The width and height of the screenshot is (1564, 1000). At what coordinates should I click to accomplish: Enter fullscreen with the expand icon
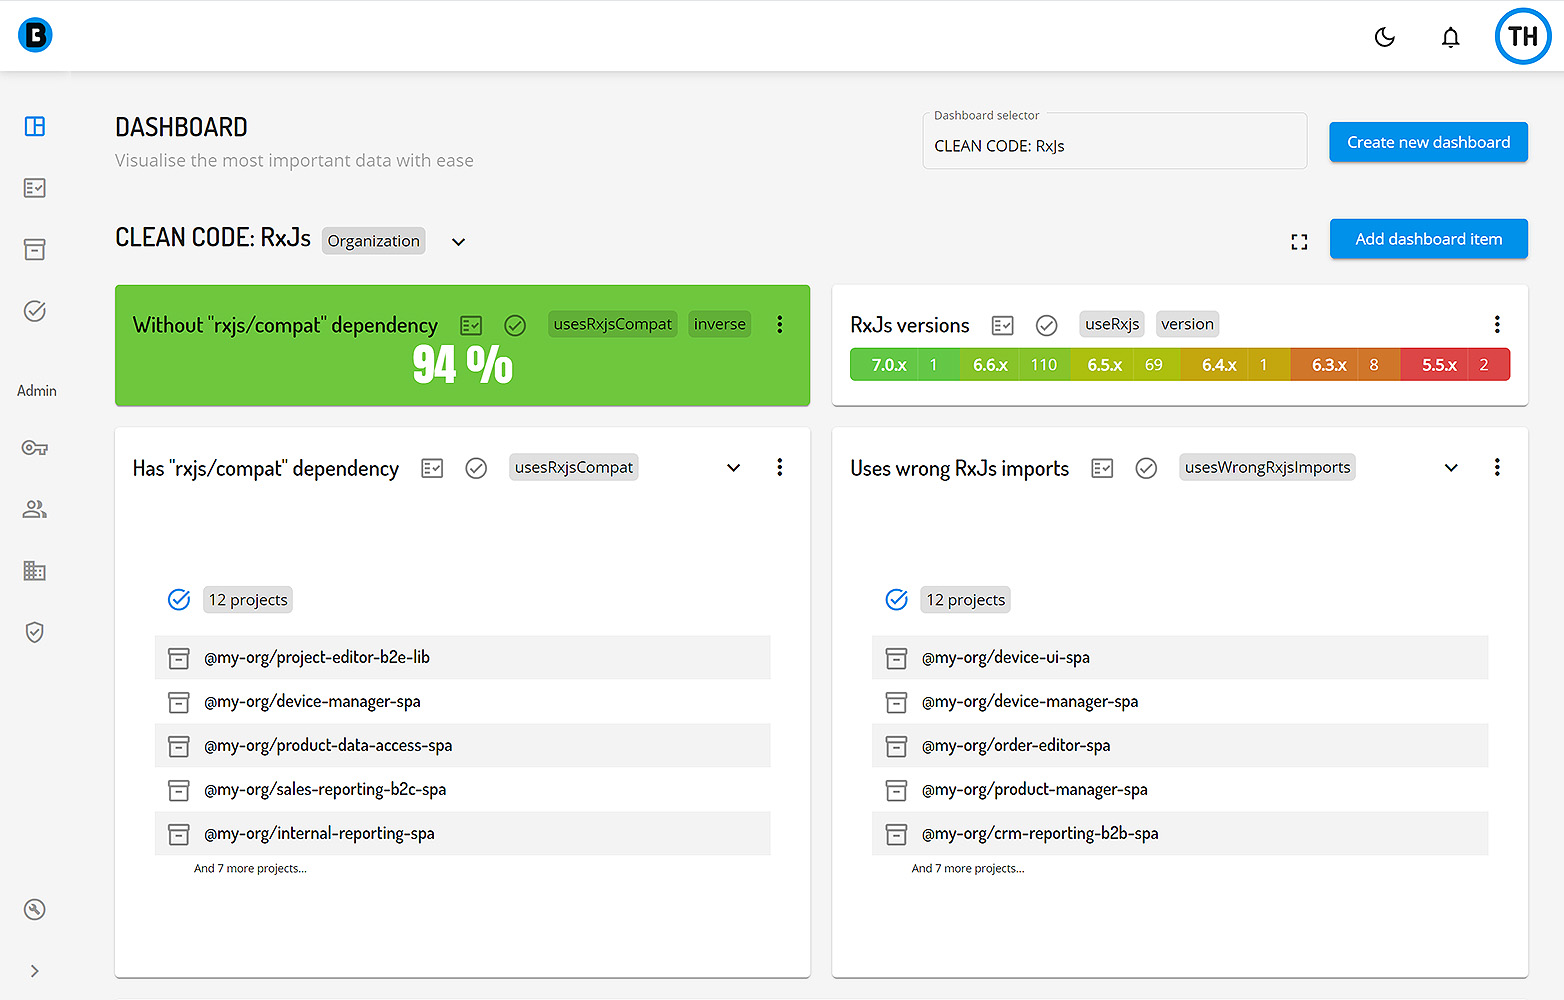1299,242
